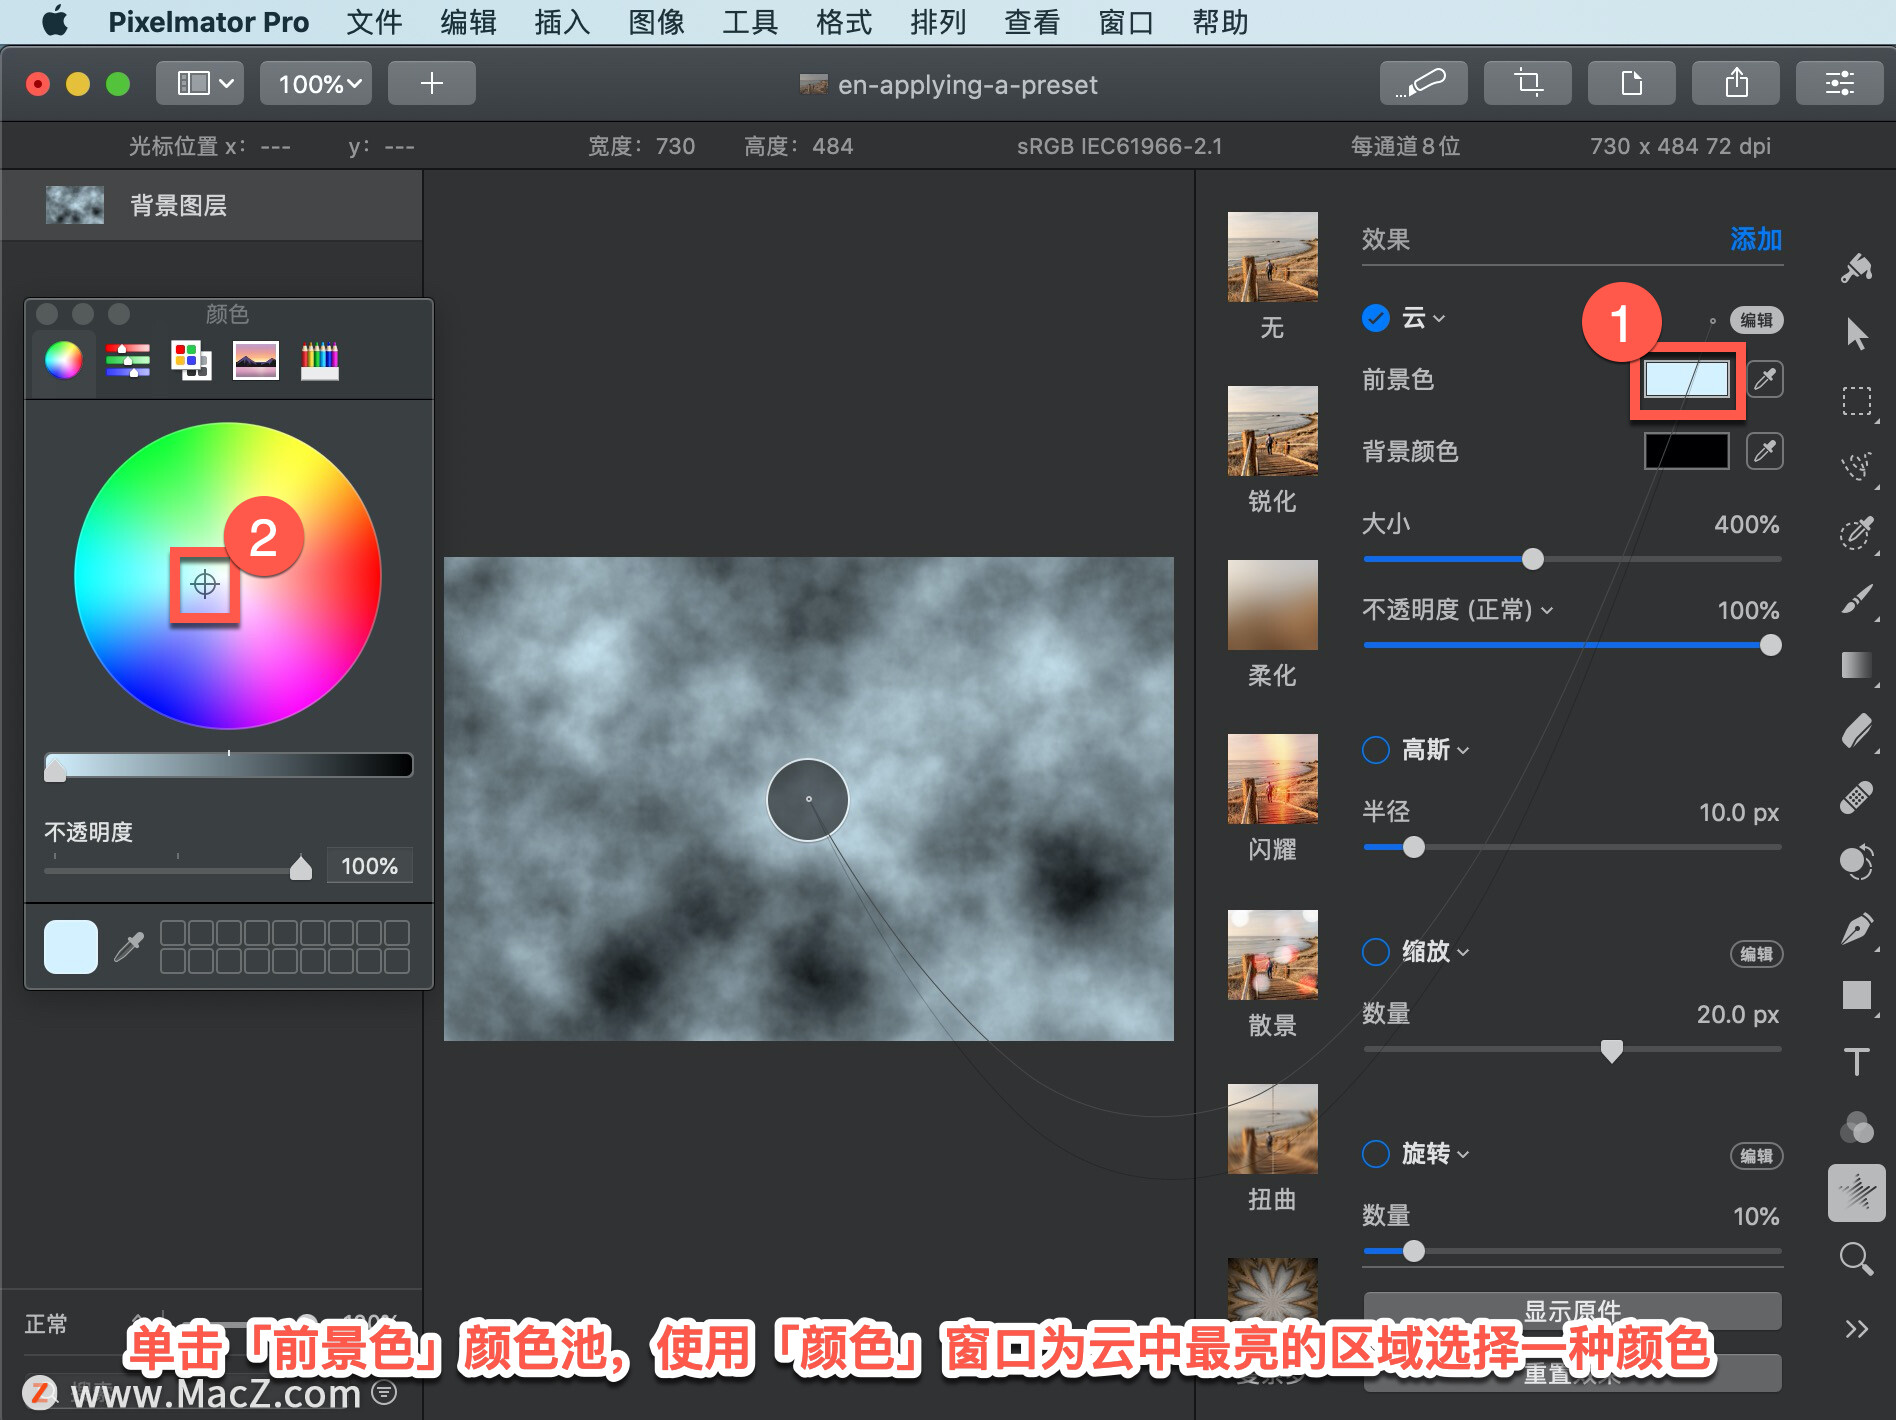Open the plus add-layer button
1896x1420 pixels.
432,83
